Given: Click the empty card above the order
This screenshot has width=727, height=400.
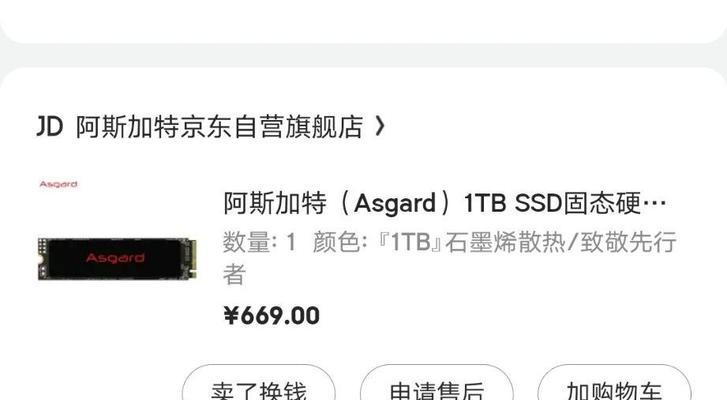Looking at the screenshot, I should pyautogui.click(x=364, y=21).
